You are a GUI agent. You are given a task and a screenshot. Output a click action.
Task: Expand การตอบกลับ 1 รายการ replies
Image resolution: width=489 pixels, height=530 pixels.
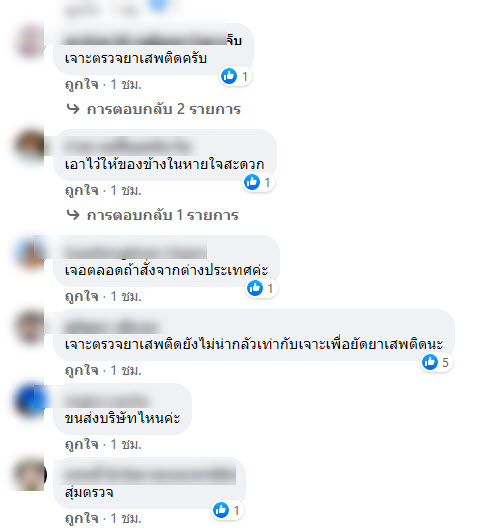pyautogui.click(x=162, y=215)
